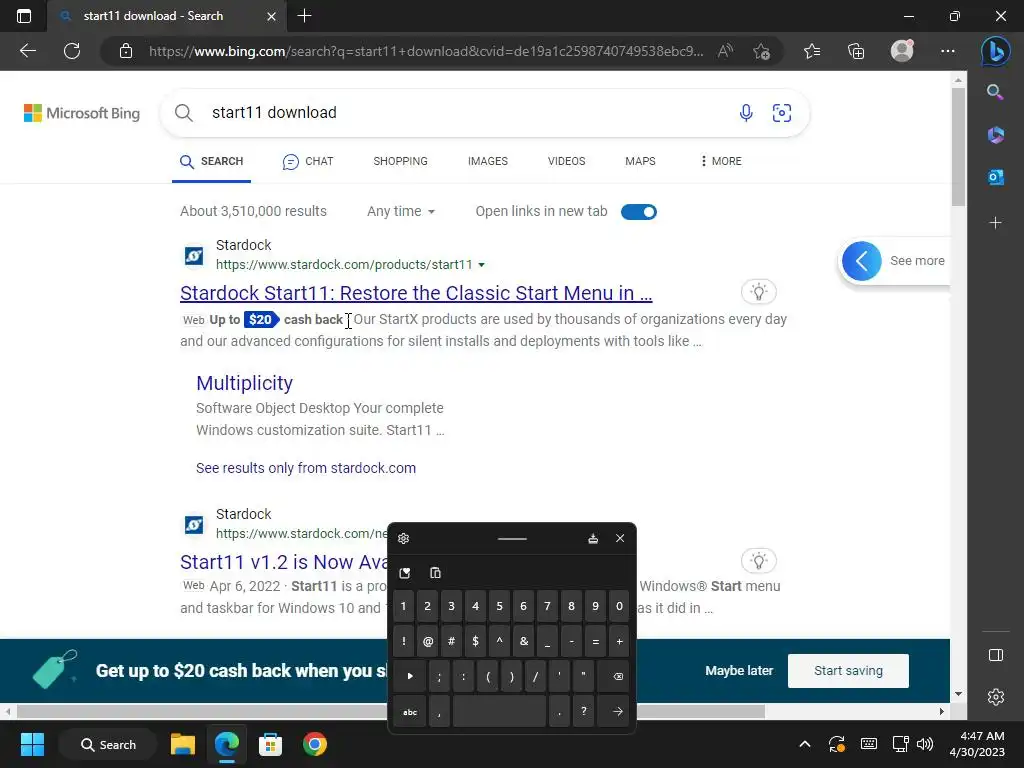Switch to the SHOPPING tab
The width and height of the screenshot is (1024, 768).
pos(400,161)
